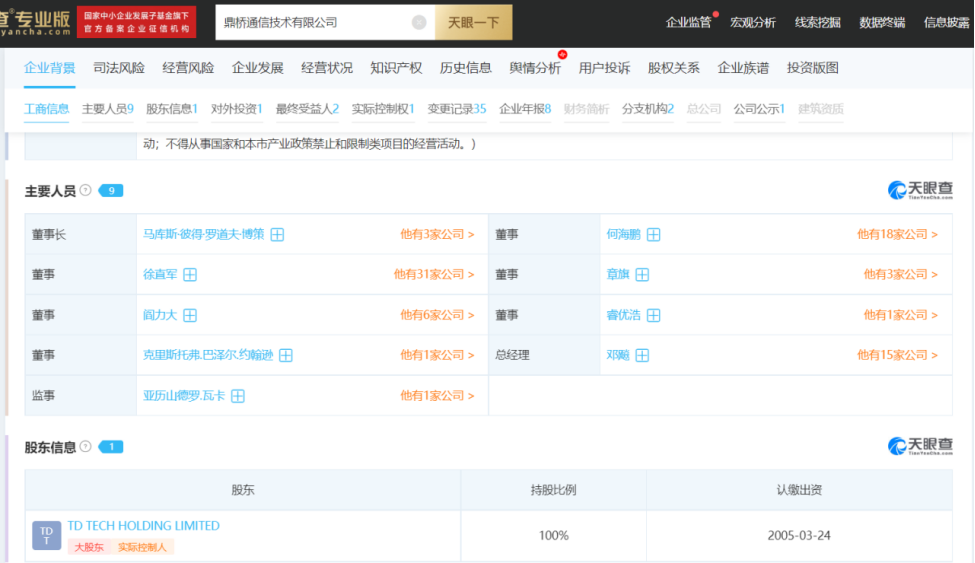
Task: Expand plus icon beside 亚历山德罗.瓦卡
Action: click(238, 396)
